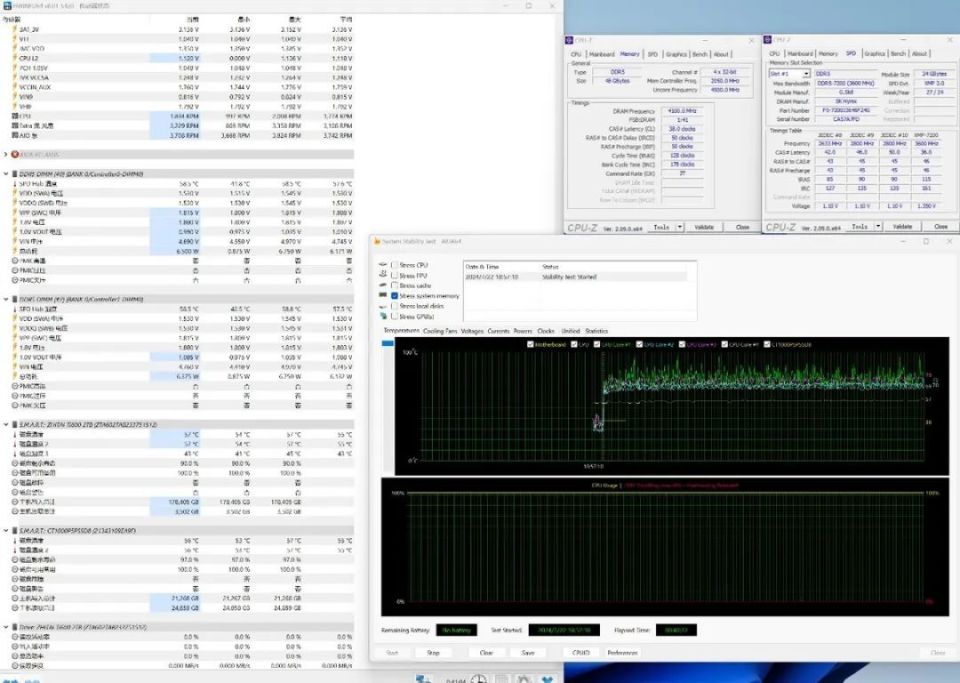Screen dimensions: 960x683
Task: Click the fan icon of the AIO pump row
Action: pos(15,135)
